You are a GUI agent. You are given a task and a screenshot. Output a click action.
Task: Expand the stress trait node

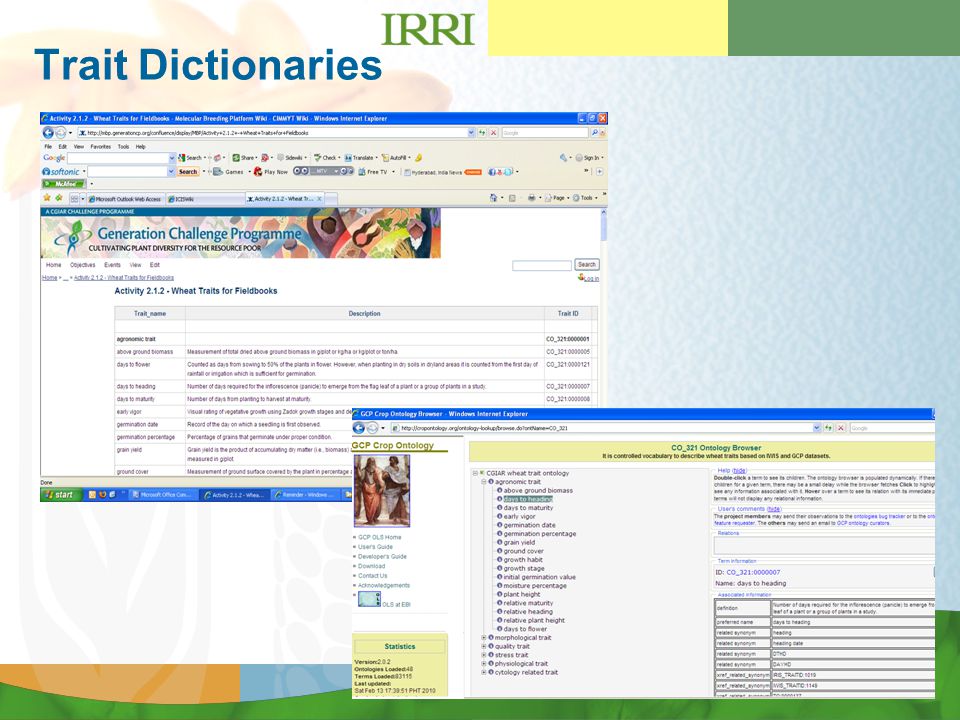click(484, 655)
